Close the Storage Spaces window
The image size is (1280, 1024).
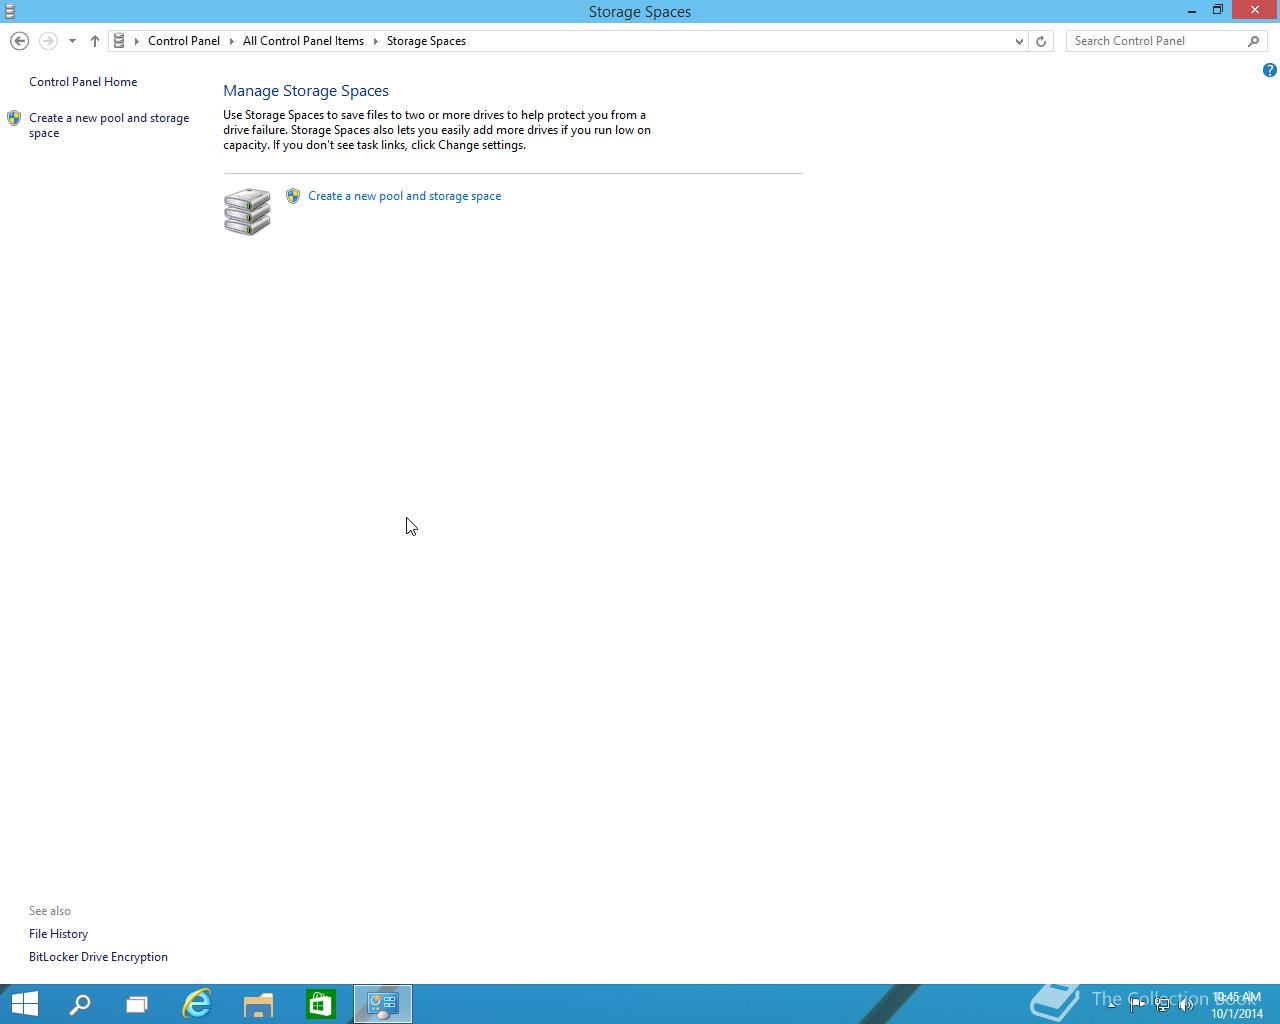pos(1255,11)
